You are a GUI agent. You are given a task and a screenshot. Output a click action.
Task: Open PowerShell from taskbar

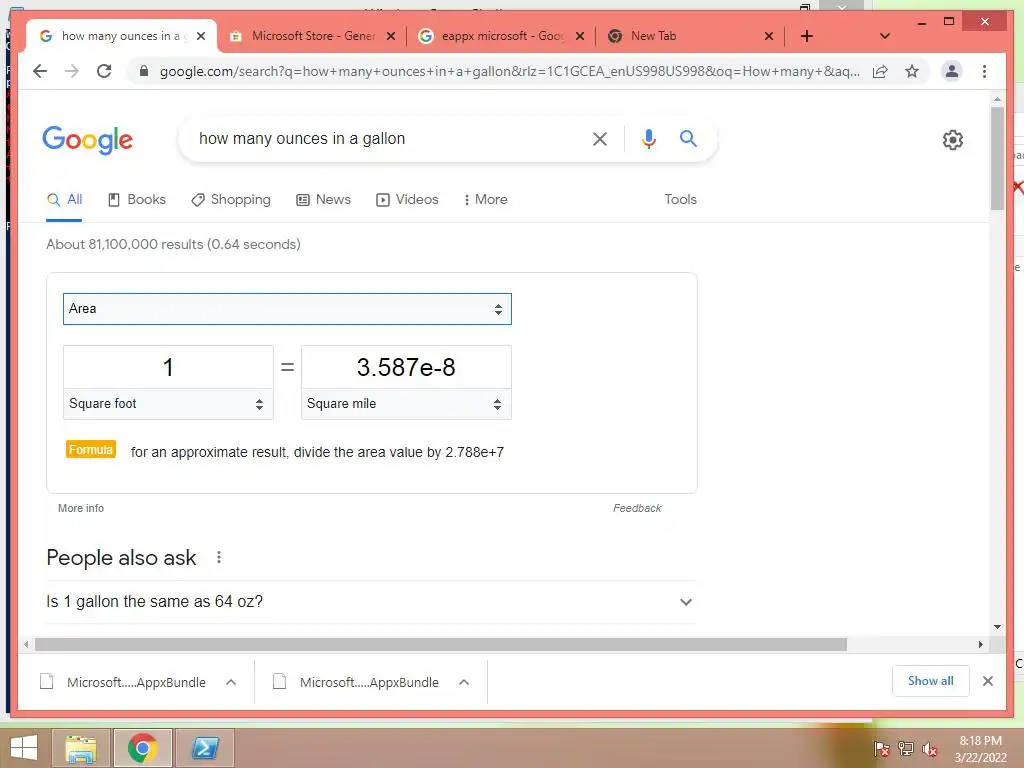pyautogui.click(x=204, y=748)
